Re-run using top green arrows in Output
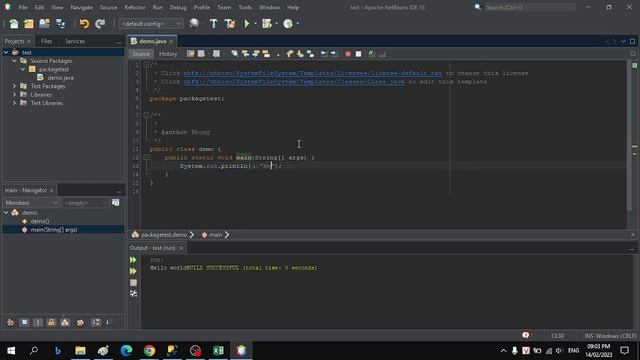640x360 pixels. click(133, 260)
